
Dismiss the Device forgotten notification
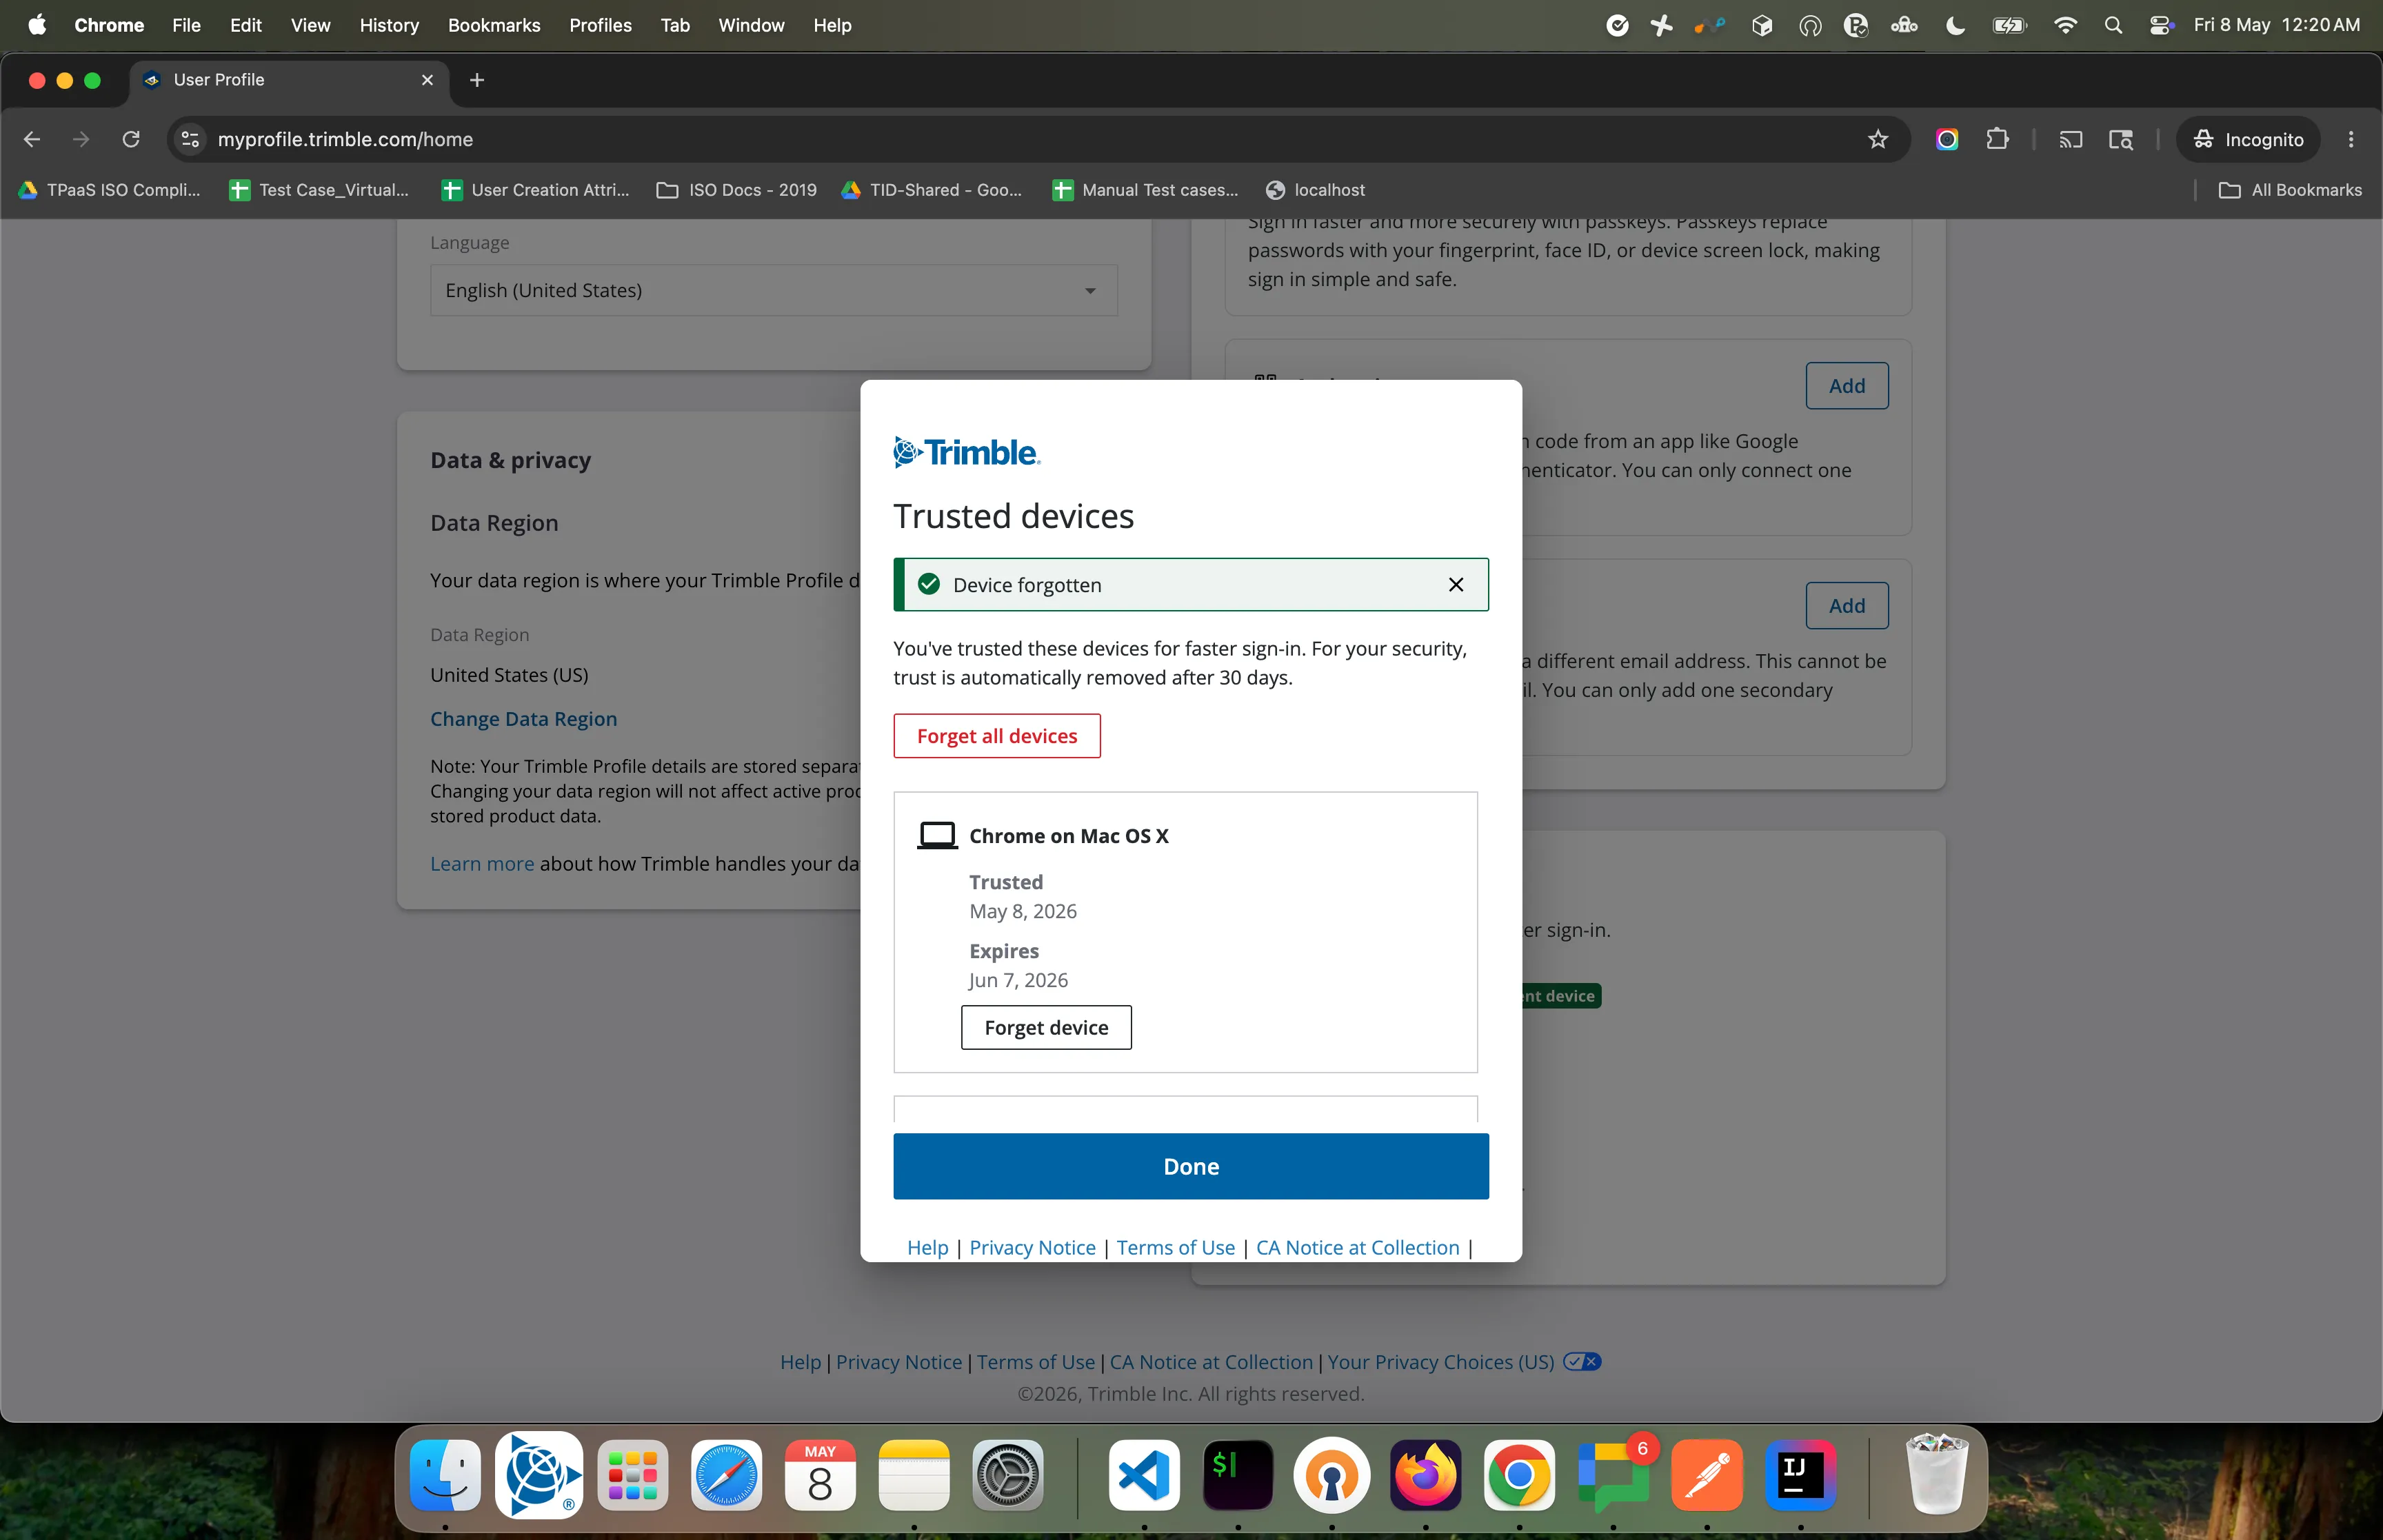[x=1456, y=585]
